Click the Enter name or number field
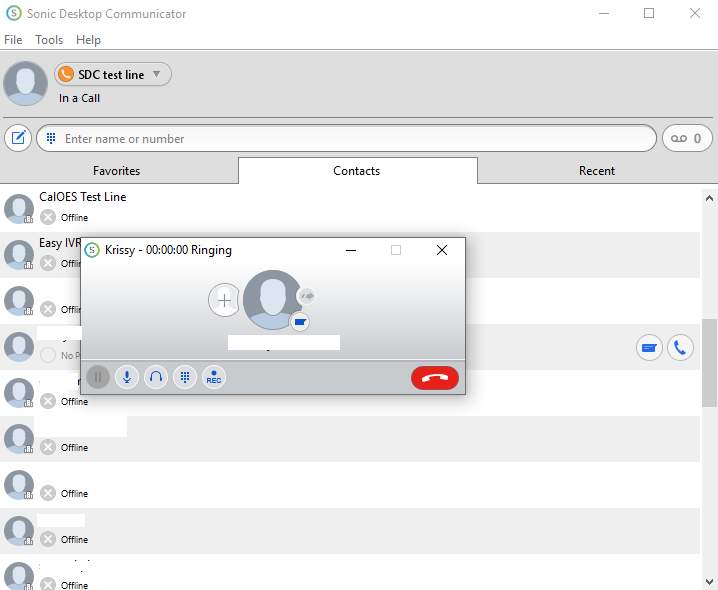 click(x=346, y=138)
